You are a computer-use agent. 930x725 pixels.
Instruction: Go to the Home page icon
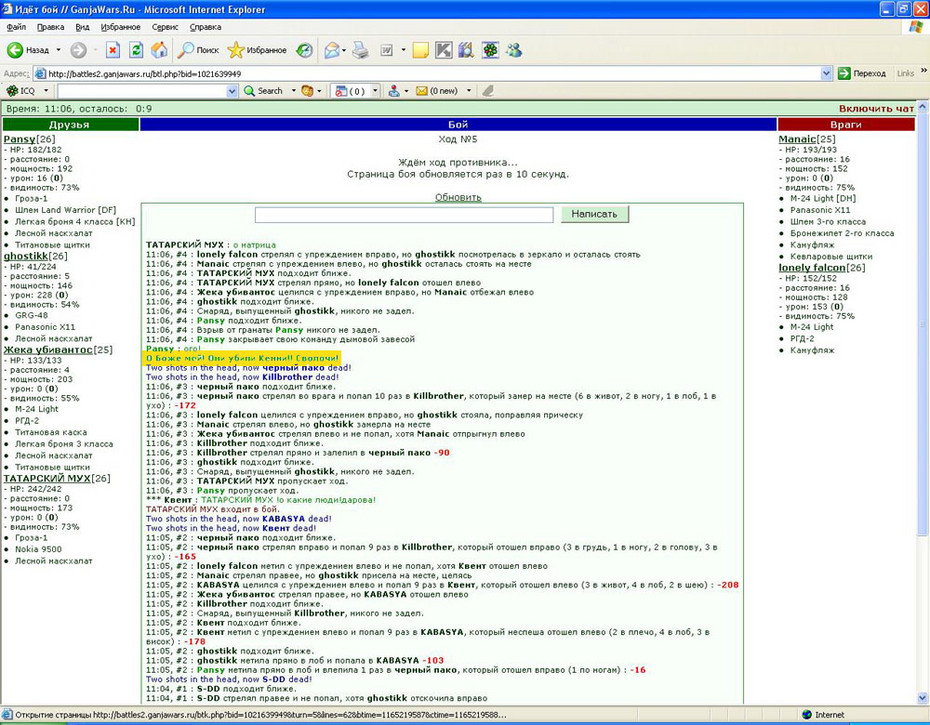point(159,50)
